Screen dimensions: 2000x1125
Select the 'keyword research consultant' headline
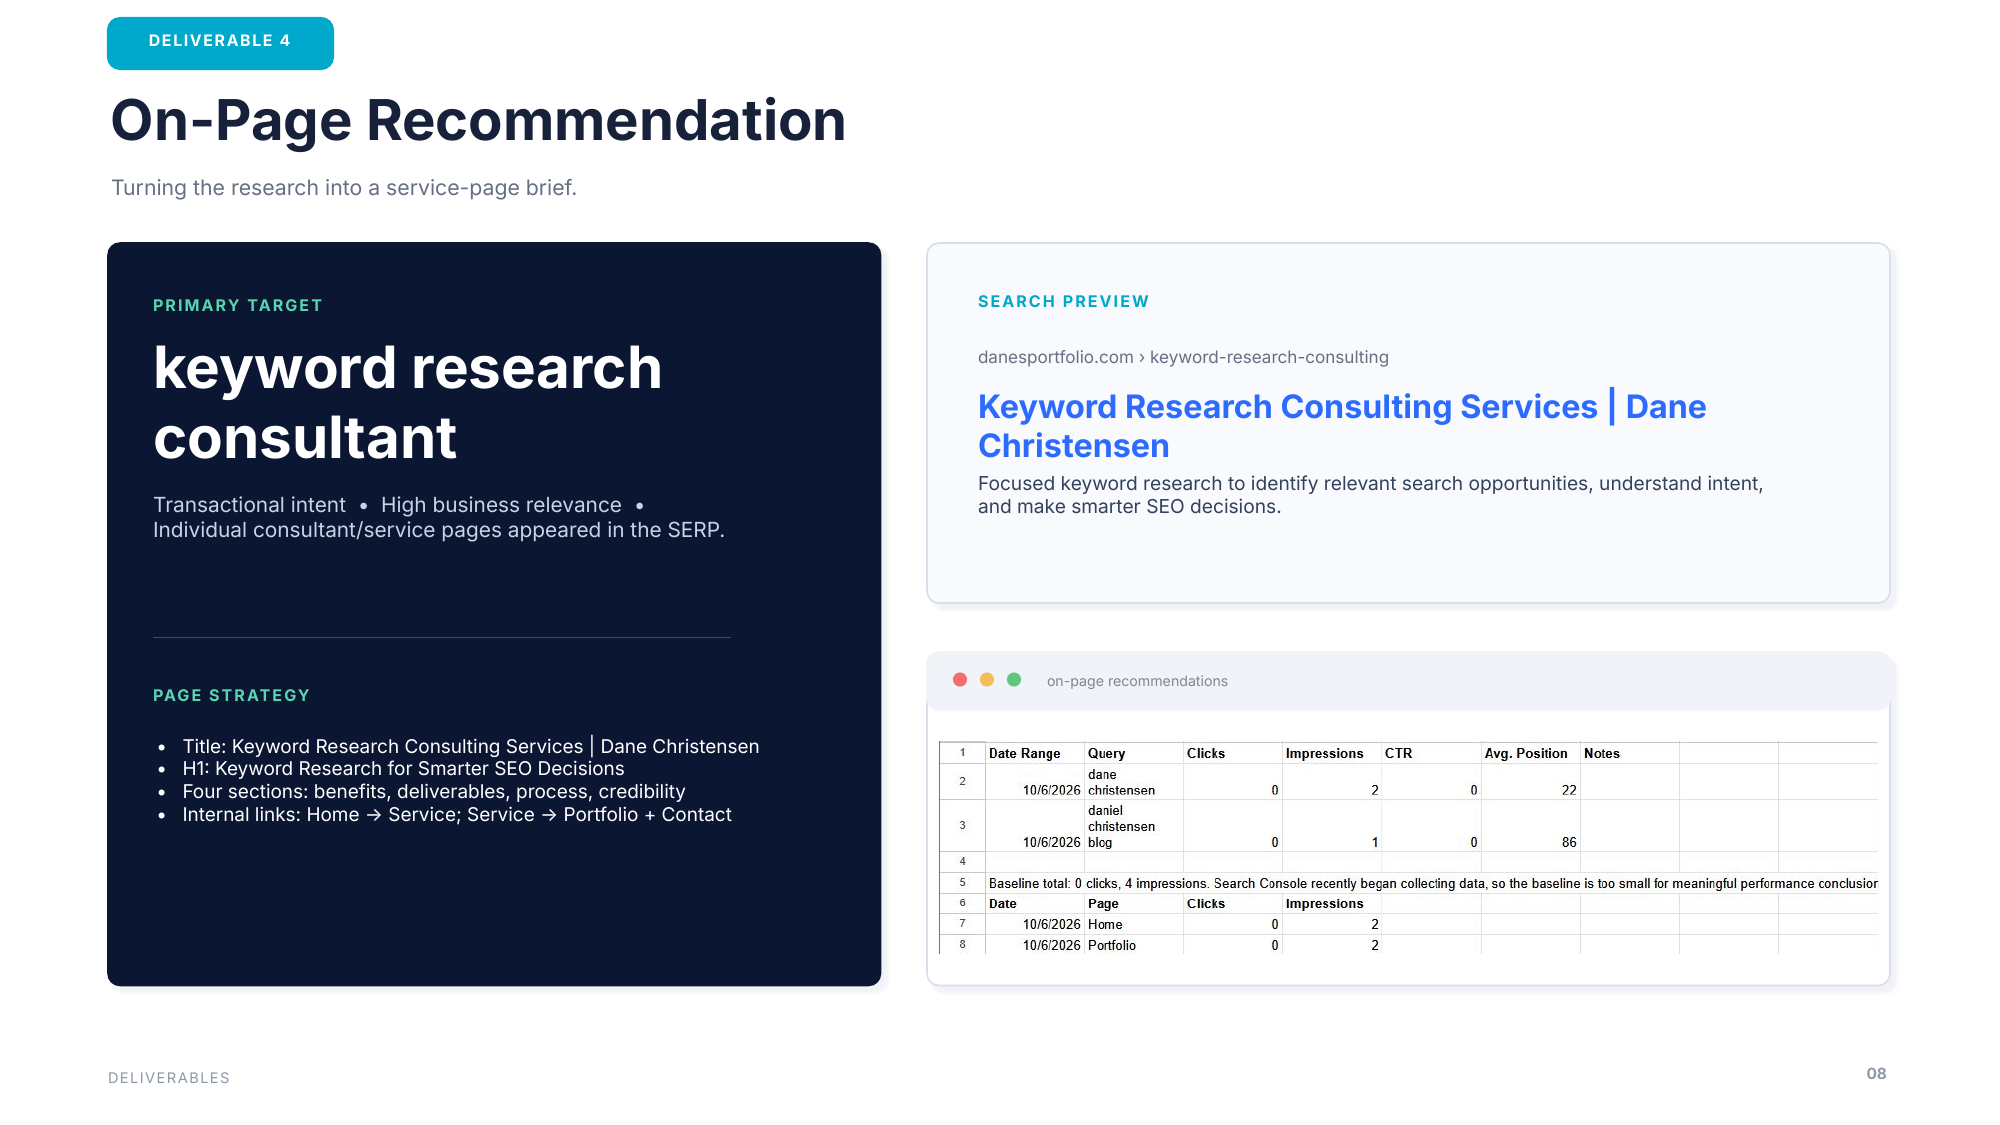(x=407, y=402)
